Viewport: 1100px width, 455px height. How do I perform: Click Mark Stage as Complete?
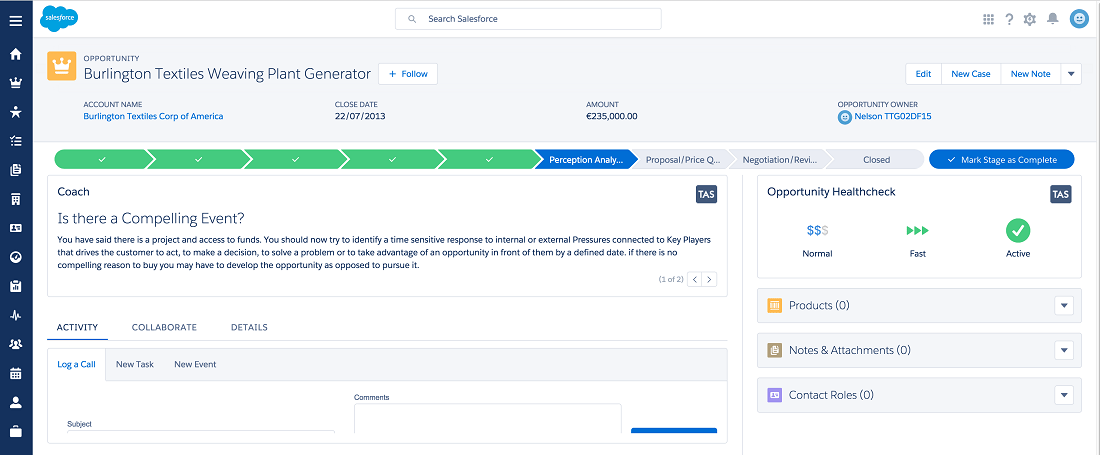pos(1002,160)
